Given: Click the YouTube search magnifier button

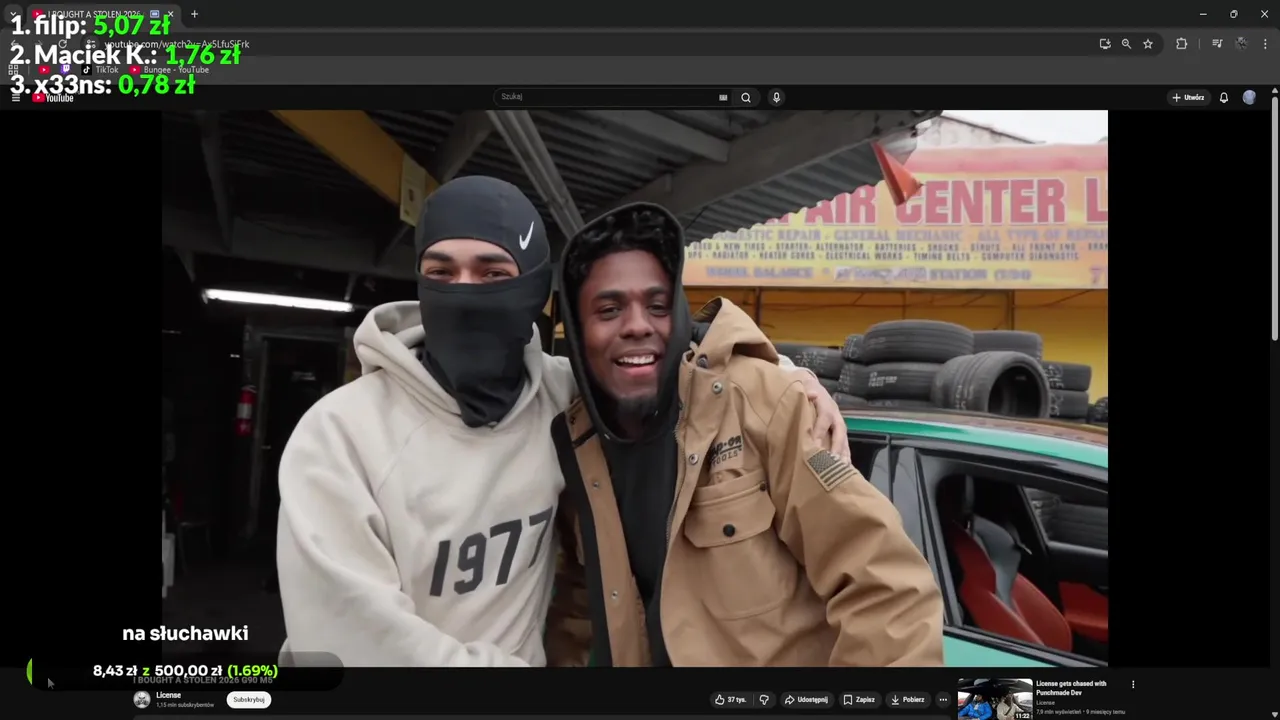Looking at the screenshot, I should point(745,97).
